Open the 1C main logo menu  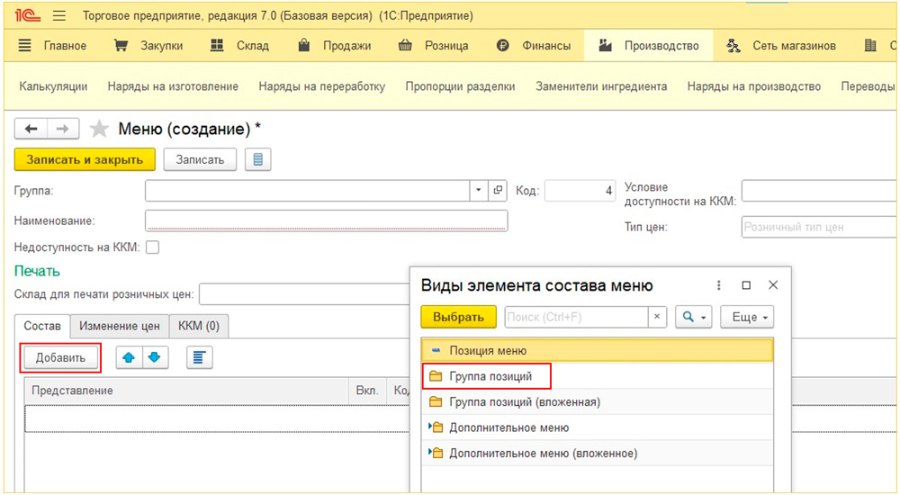(27, 16)
